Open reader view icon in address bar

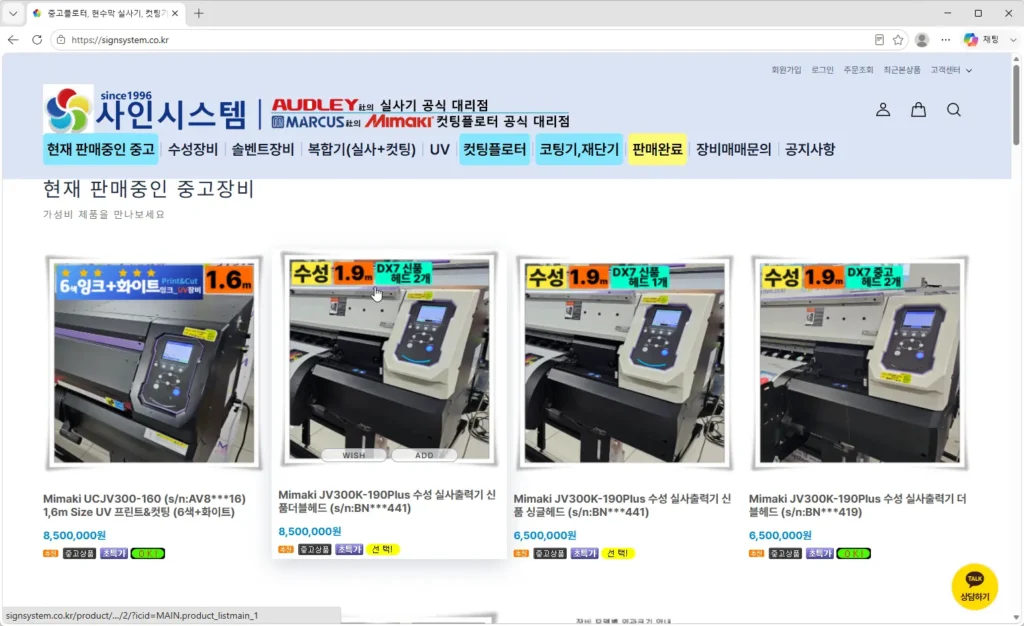(x=879, y=40)
